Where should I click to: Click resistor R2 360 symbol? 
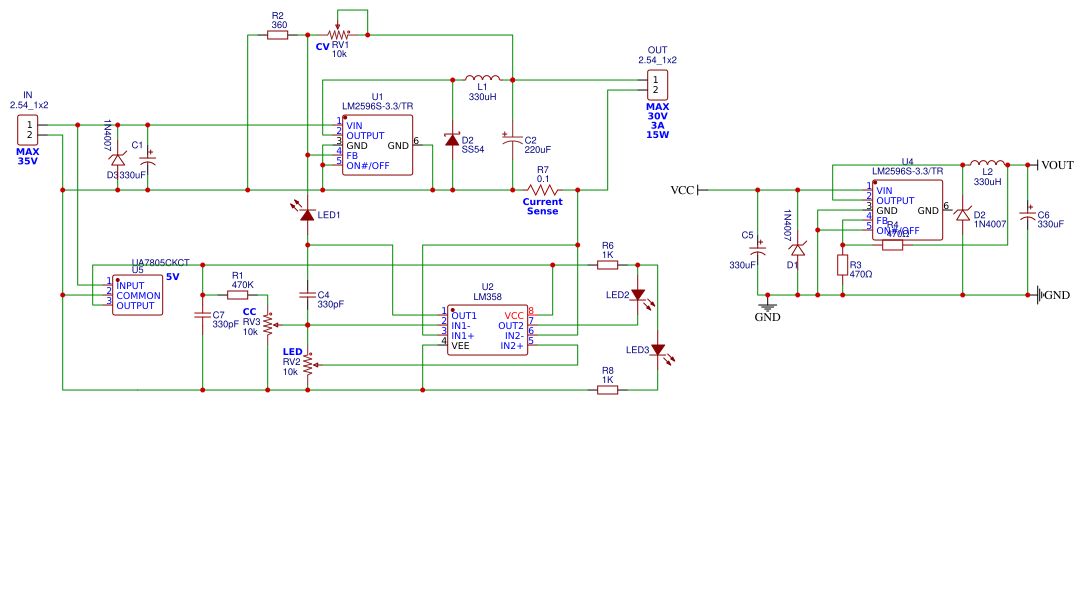(277, 35)
